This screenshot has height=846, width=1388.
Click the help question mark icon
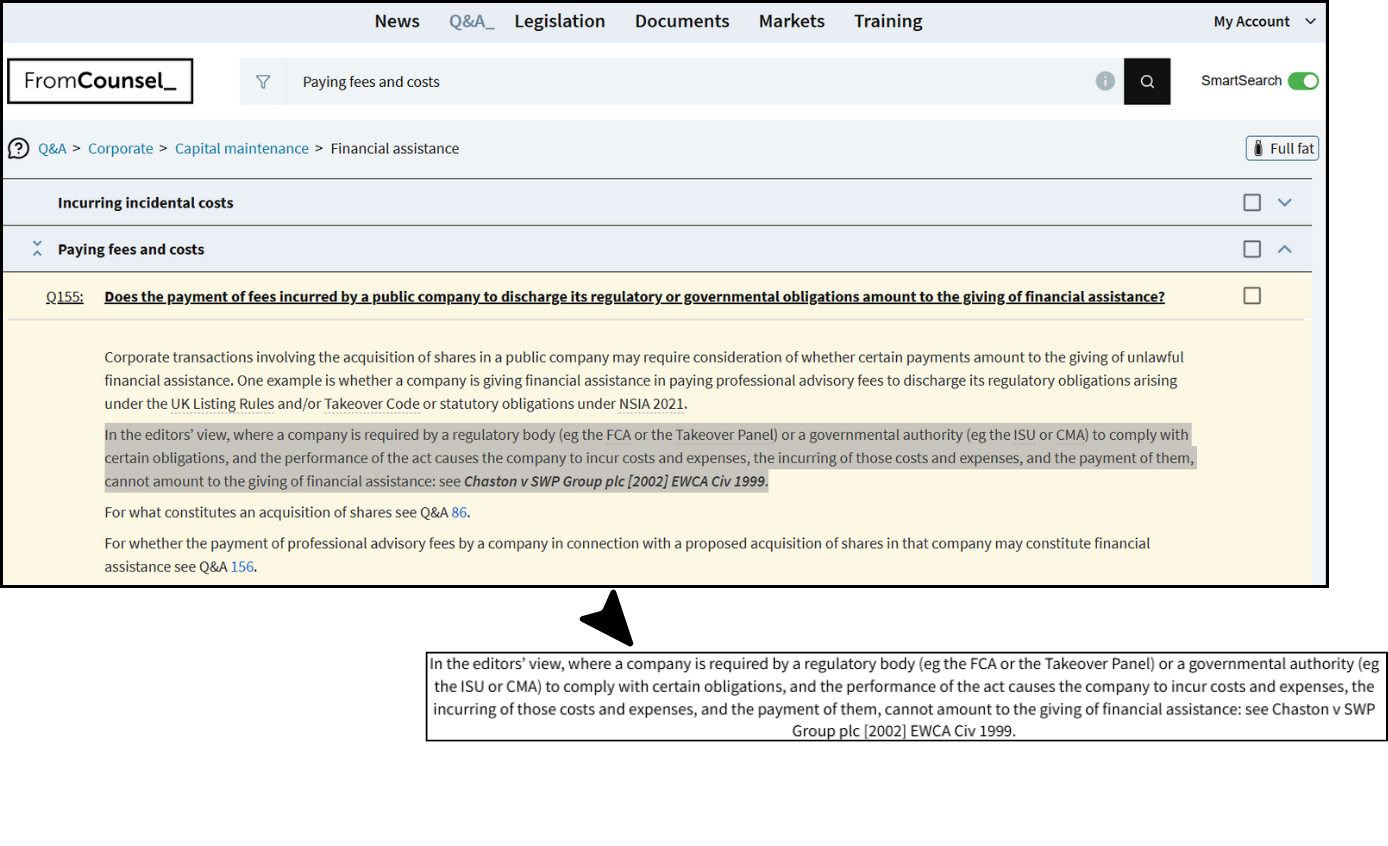[19, 148]
